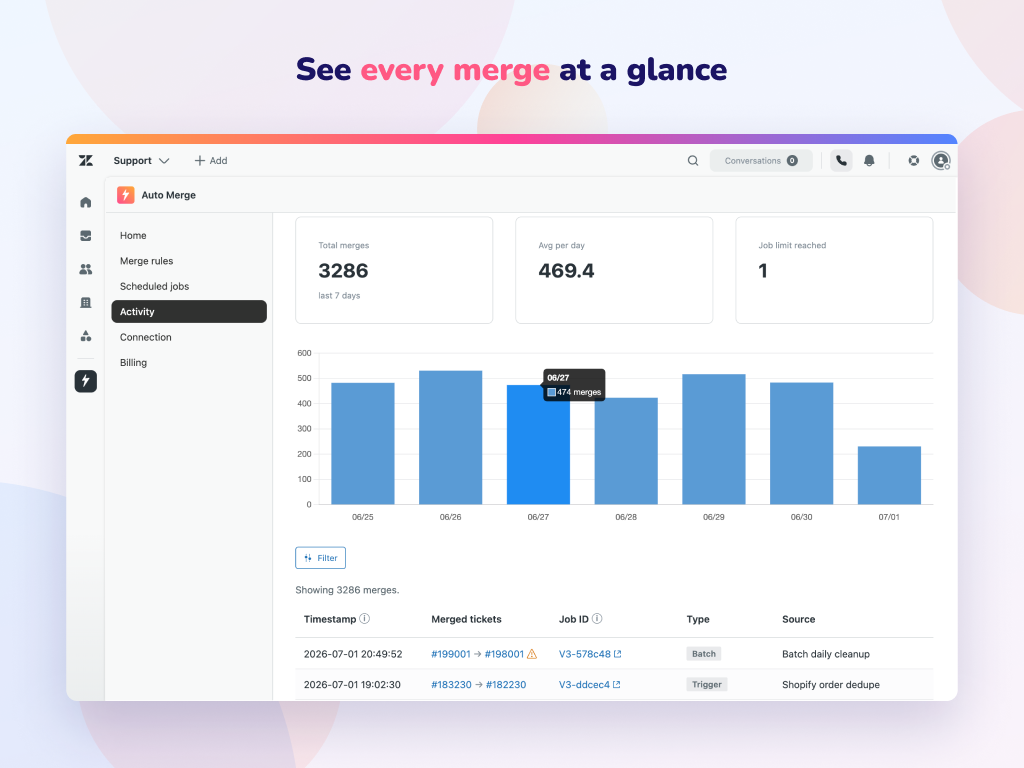The height and width of the screenshot is (768, 1024).
Task: Open the Organizations building icon
Action: point(86,302)
